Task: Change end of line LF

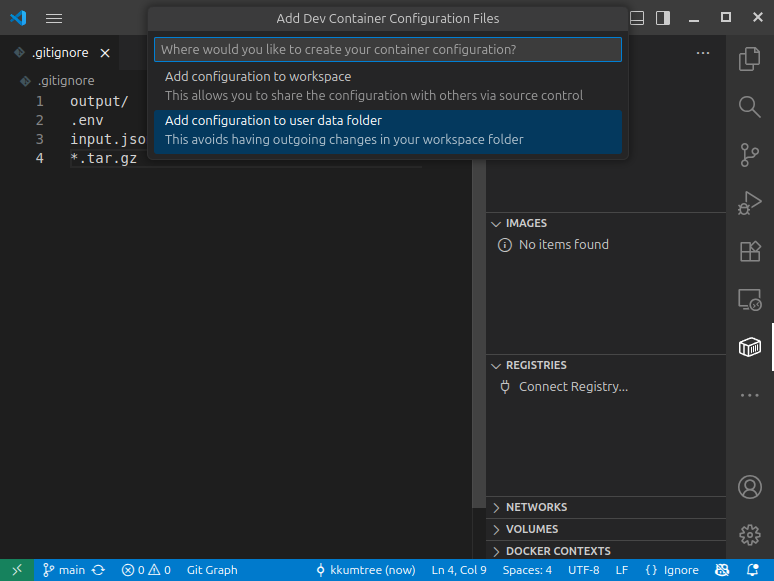Action: (x=621, y=570)
